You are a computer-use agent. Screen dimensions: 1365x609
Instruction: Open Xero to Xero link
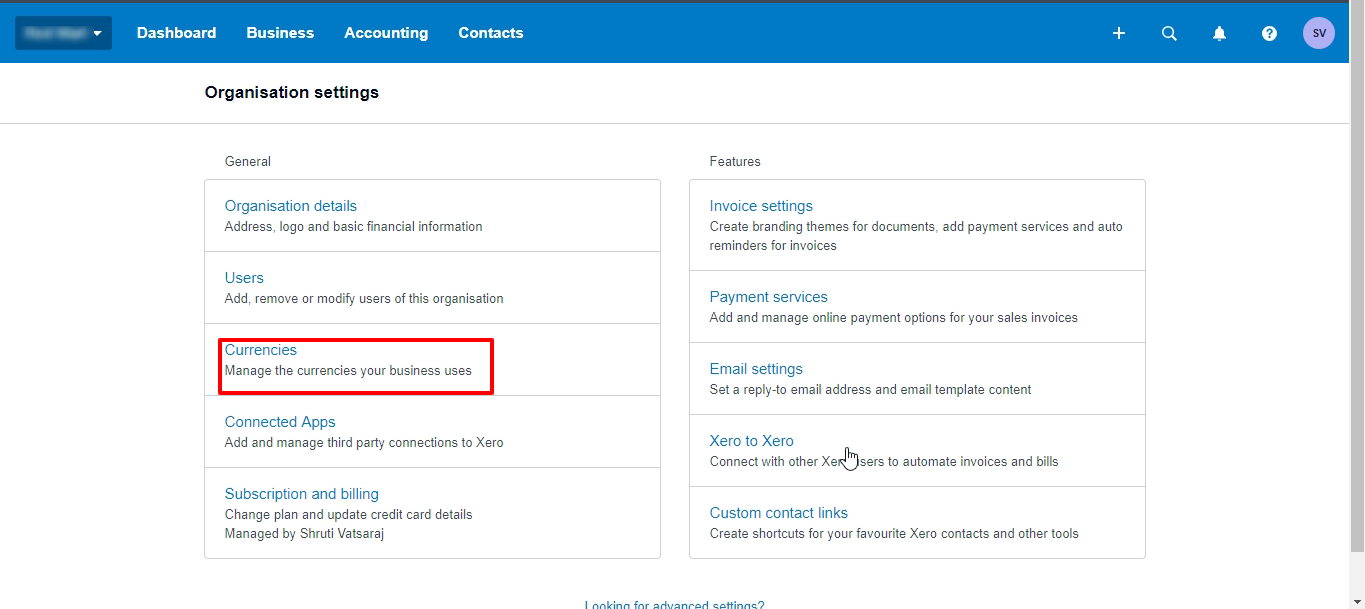click(x=752, y=441)
